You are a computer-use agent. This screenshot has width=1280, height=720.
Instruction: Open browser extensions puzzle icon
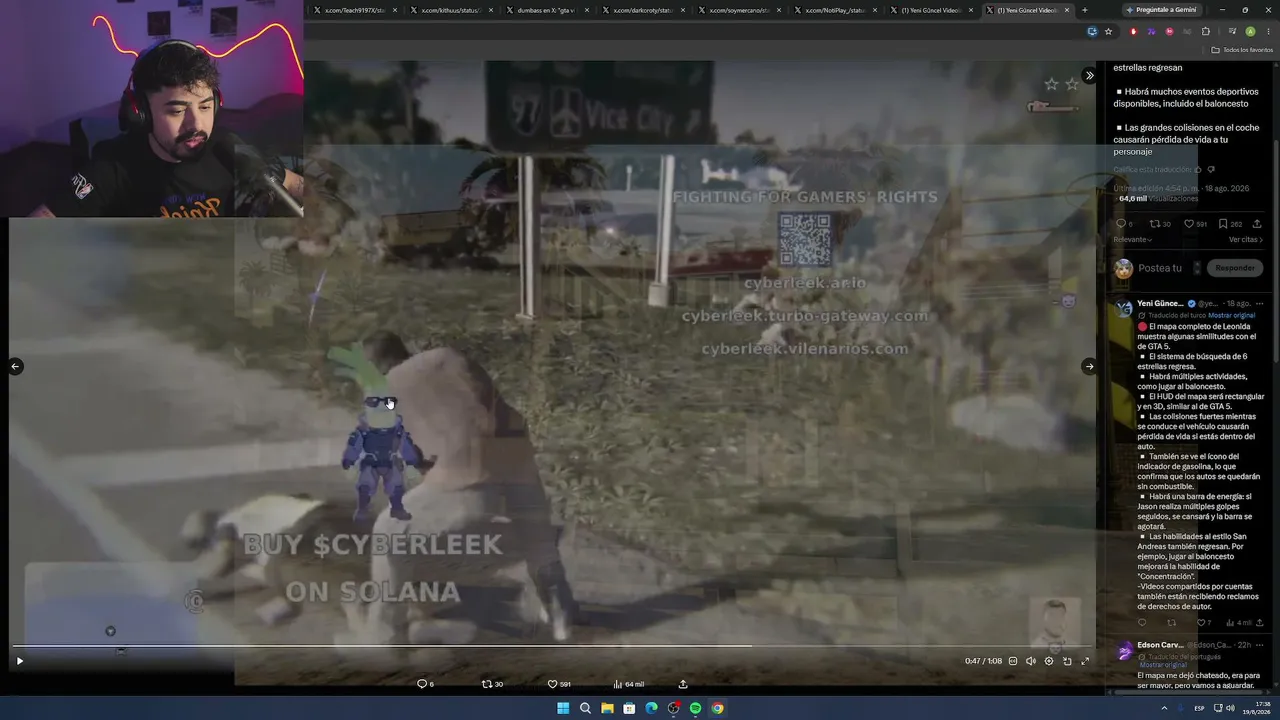click(x=1205, y=31)
